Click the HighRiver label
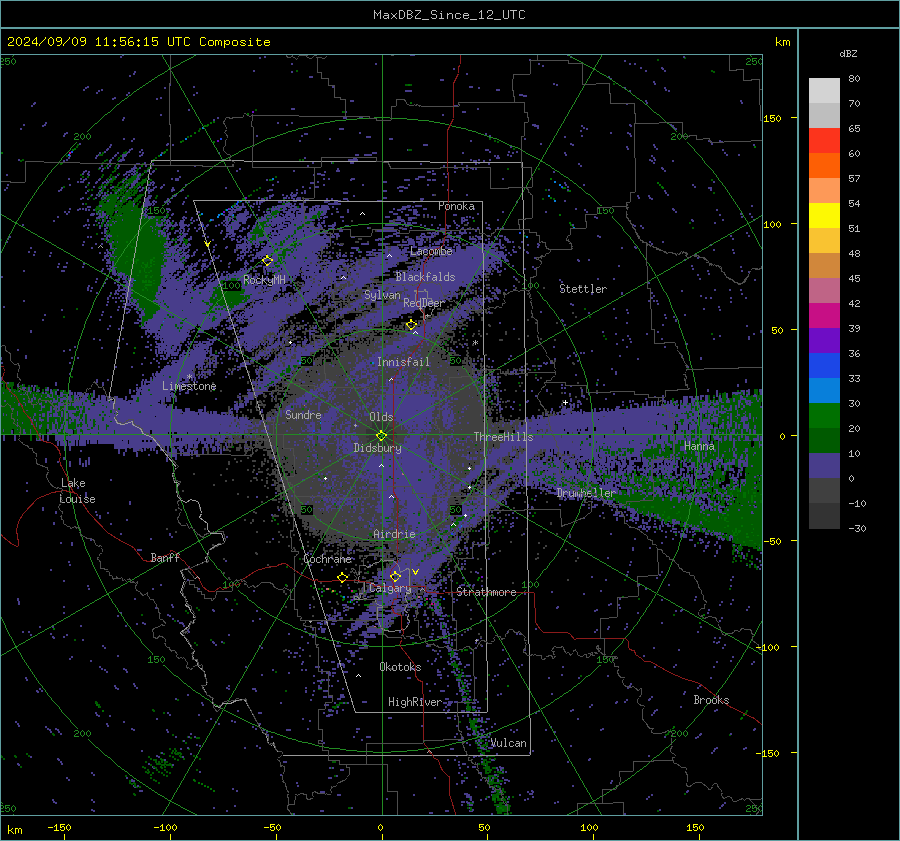The image size is (900, 841). point(414,702)
